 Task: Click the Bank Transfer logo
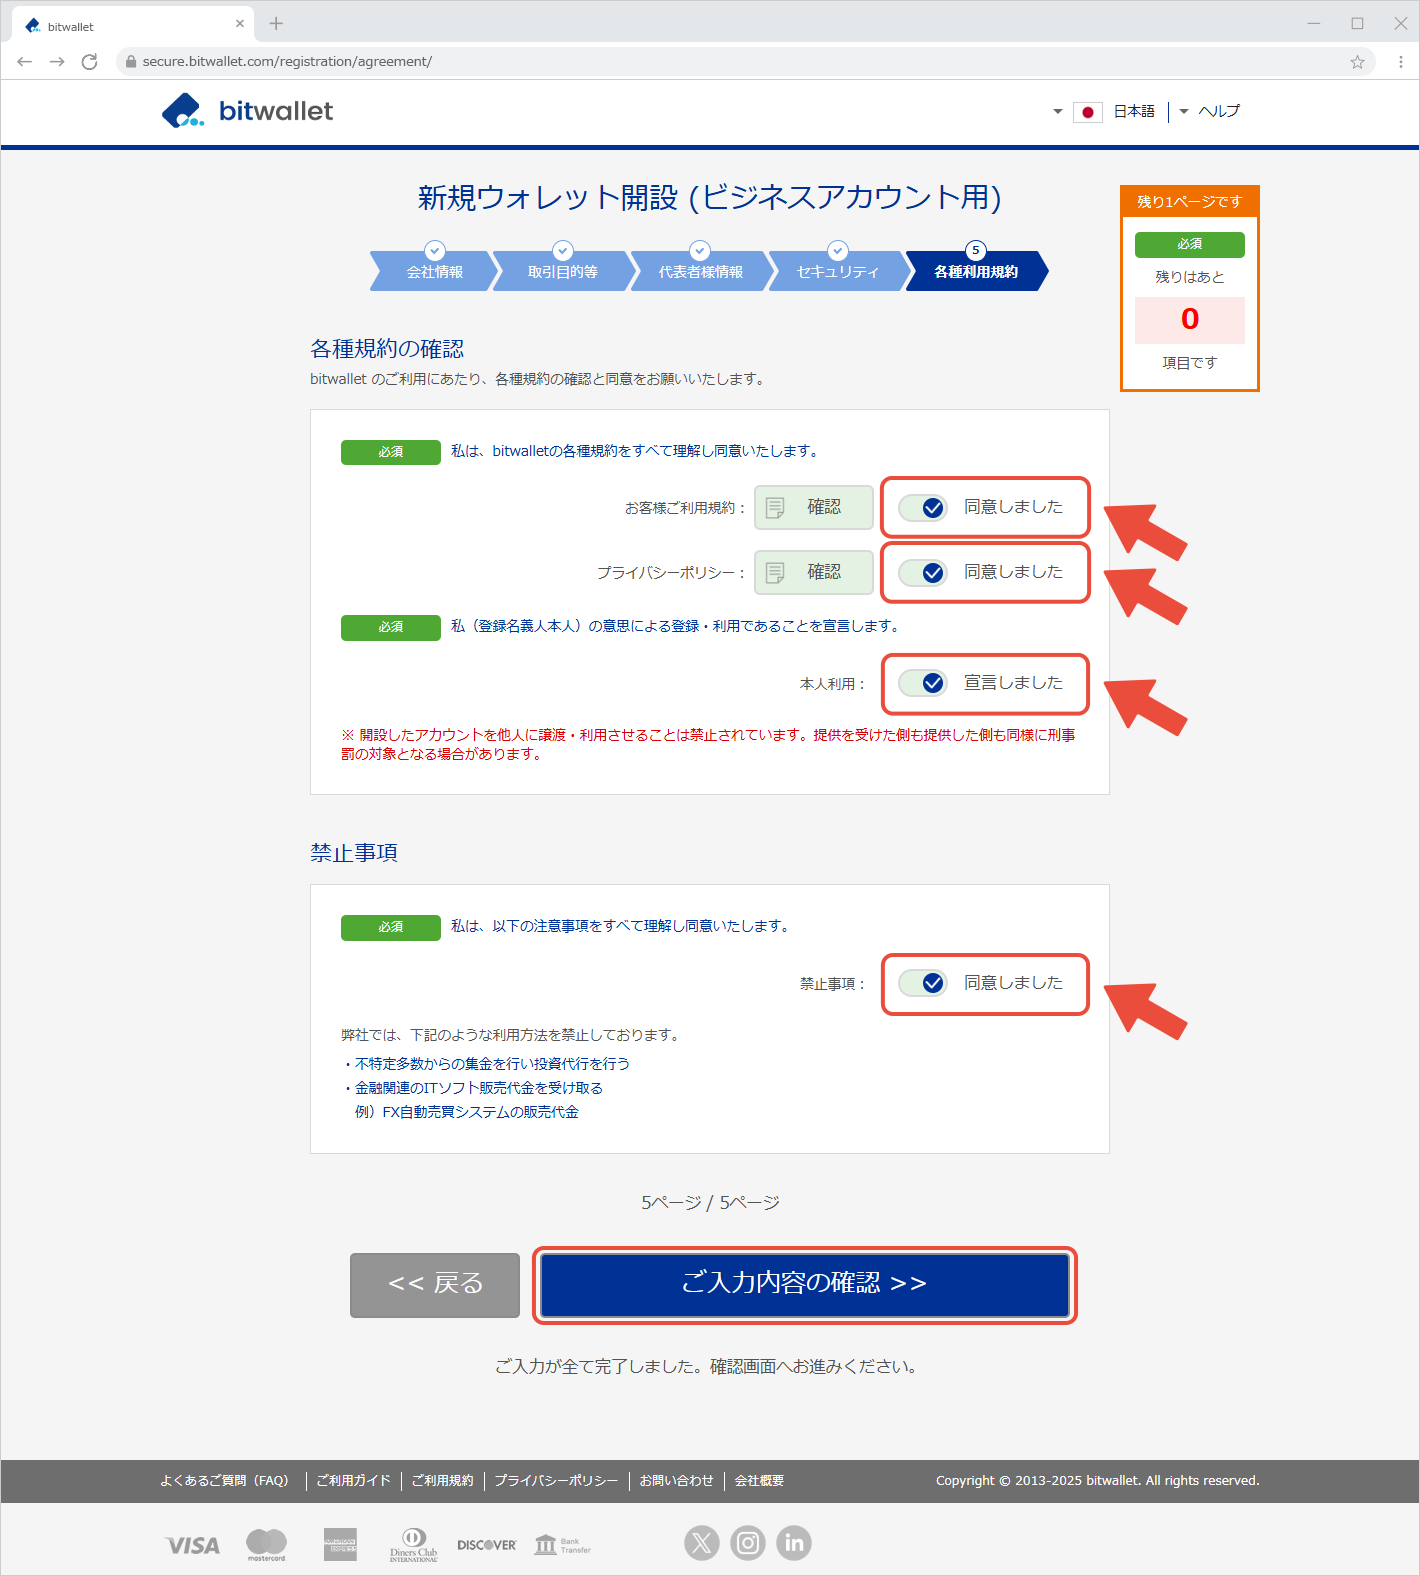click(x=563, y=1545)
